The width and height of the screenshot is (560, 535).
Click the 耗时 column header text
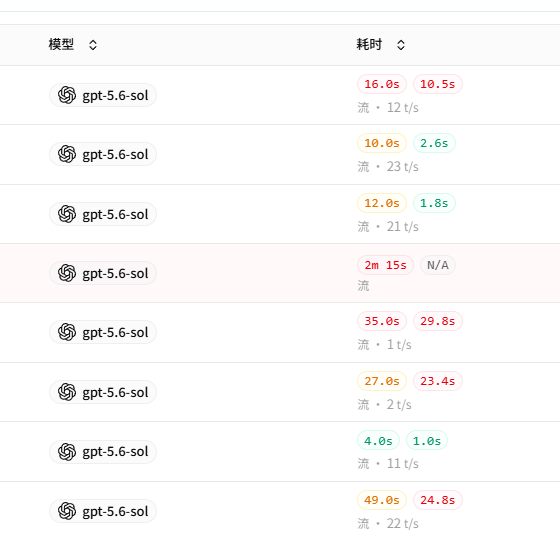coord(369,45)
